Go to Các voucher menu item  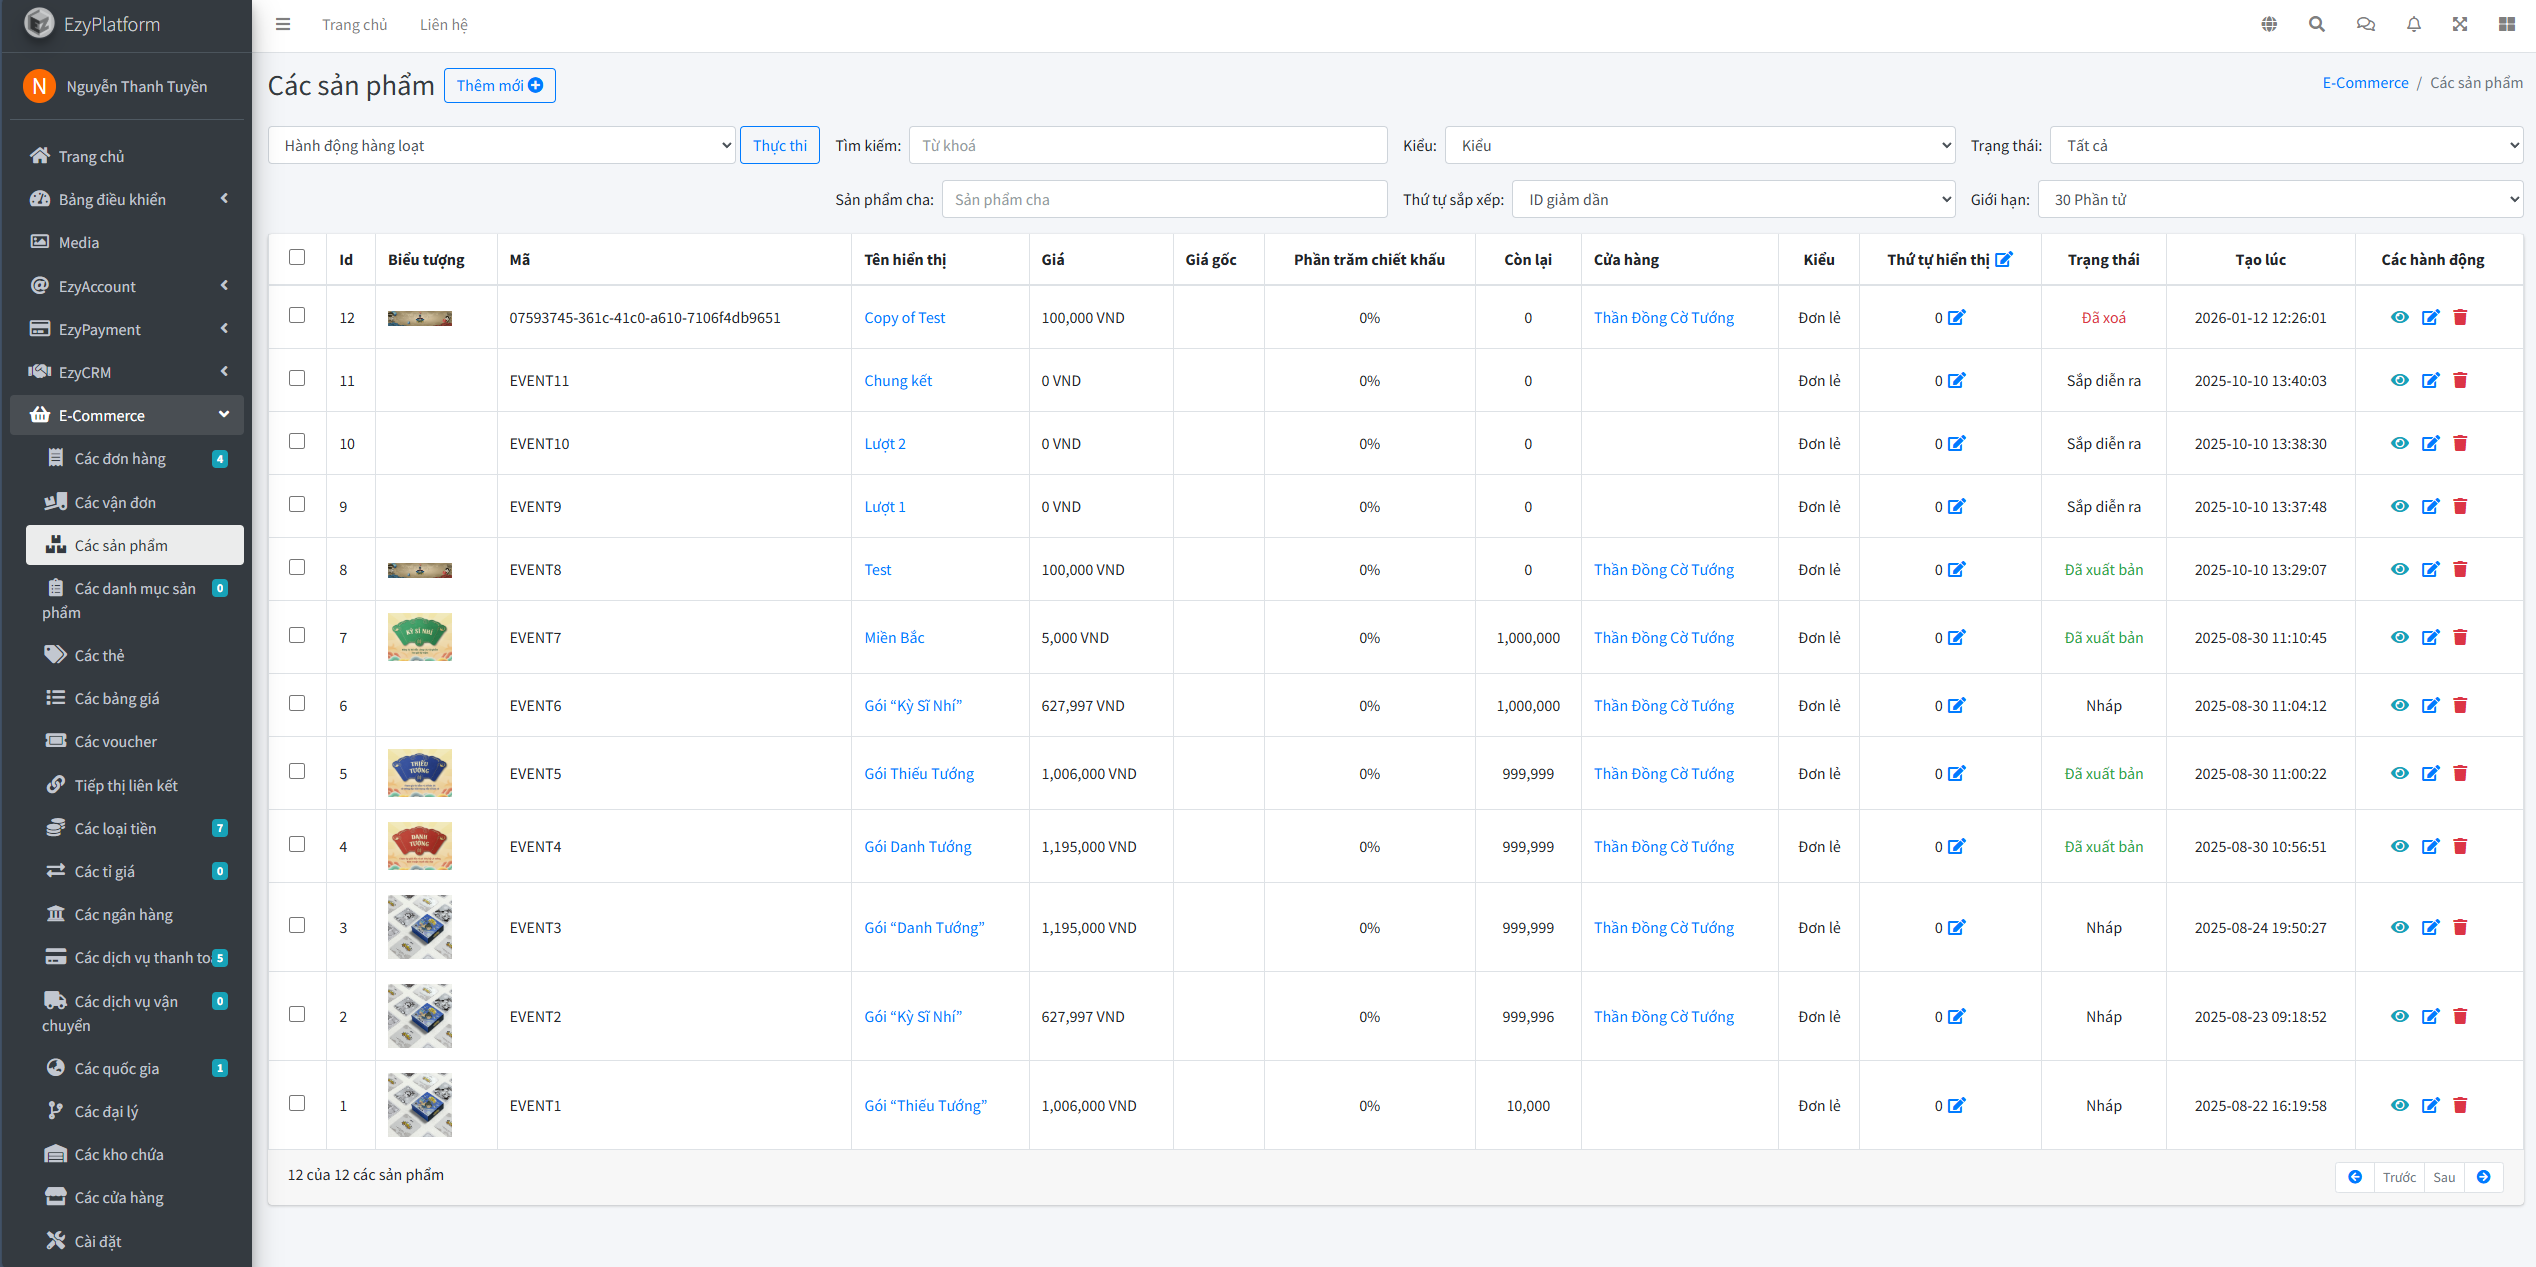point(115,741)
